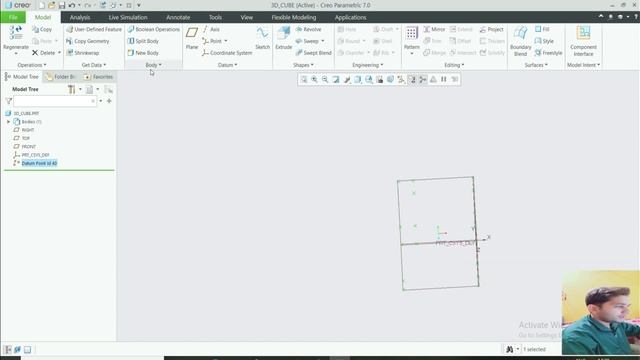Open the Operations group dropdown
The height and width of the screenshot is (360, 640).
pyautogui.click(x=32, y=65)
